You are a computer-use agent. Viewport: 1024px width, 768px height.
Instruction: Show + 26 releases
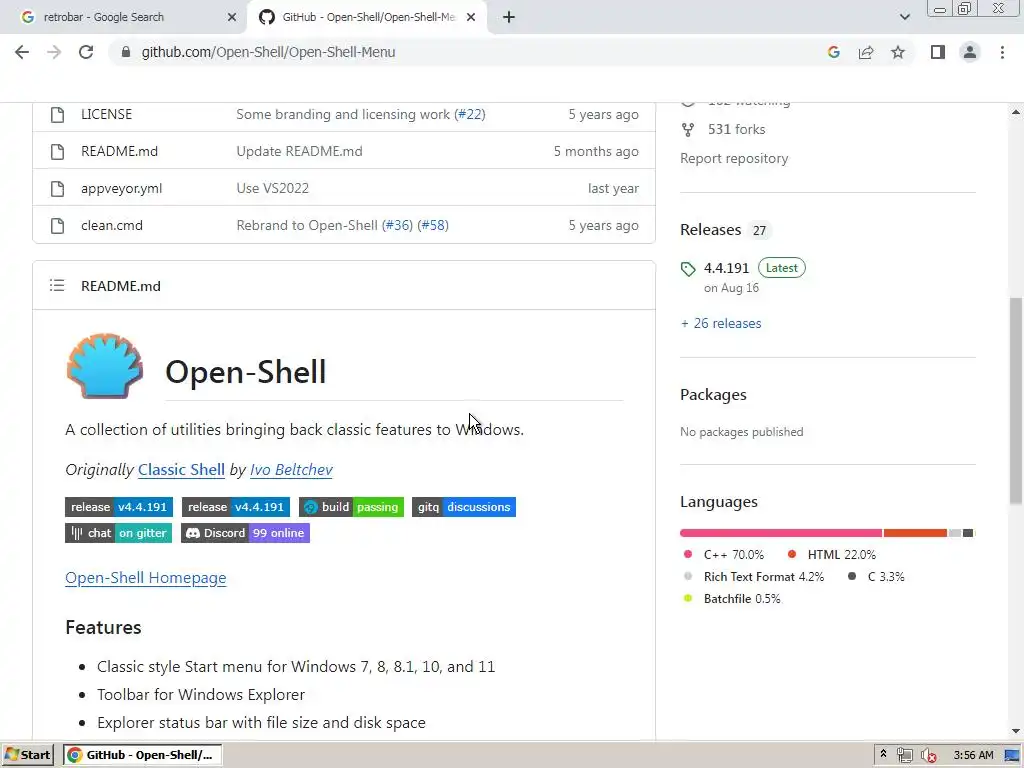coord(721,323)
